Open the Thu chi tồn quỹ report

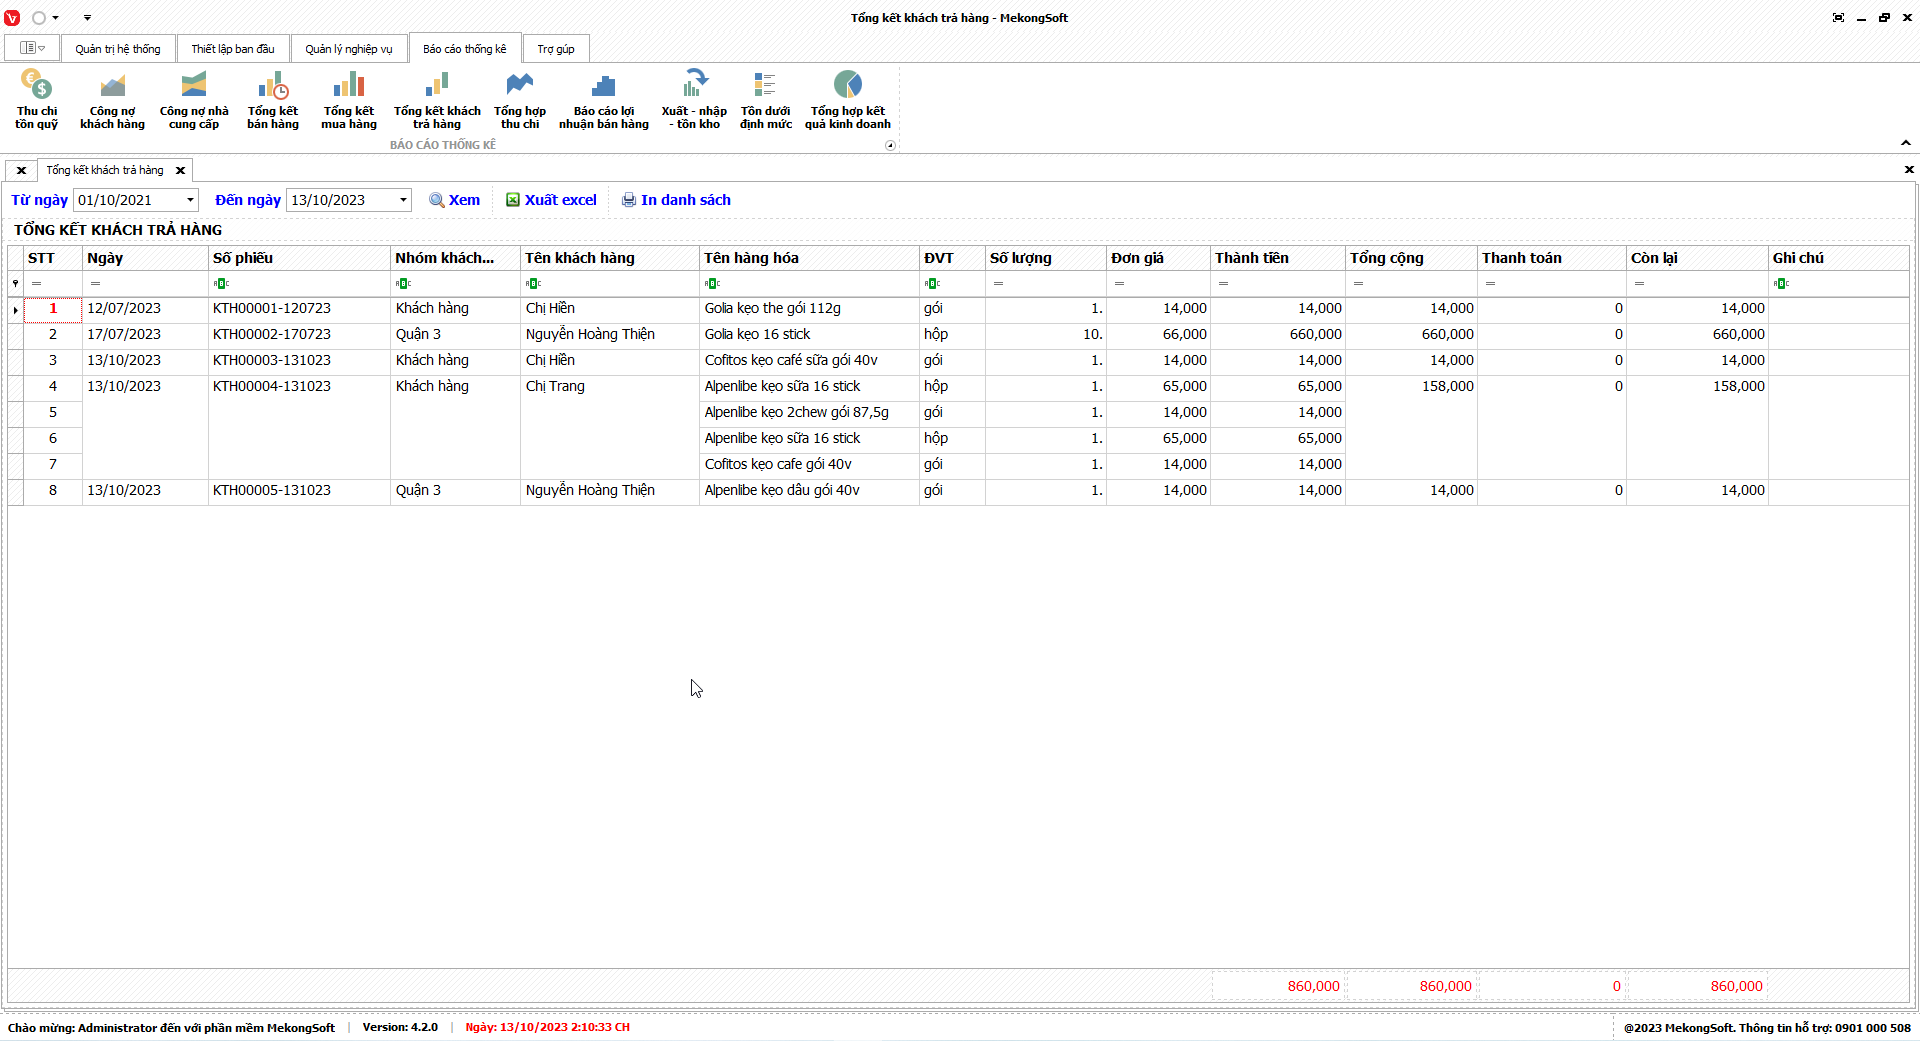click(x=36, y=99)
